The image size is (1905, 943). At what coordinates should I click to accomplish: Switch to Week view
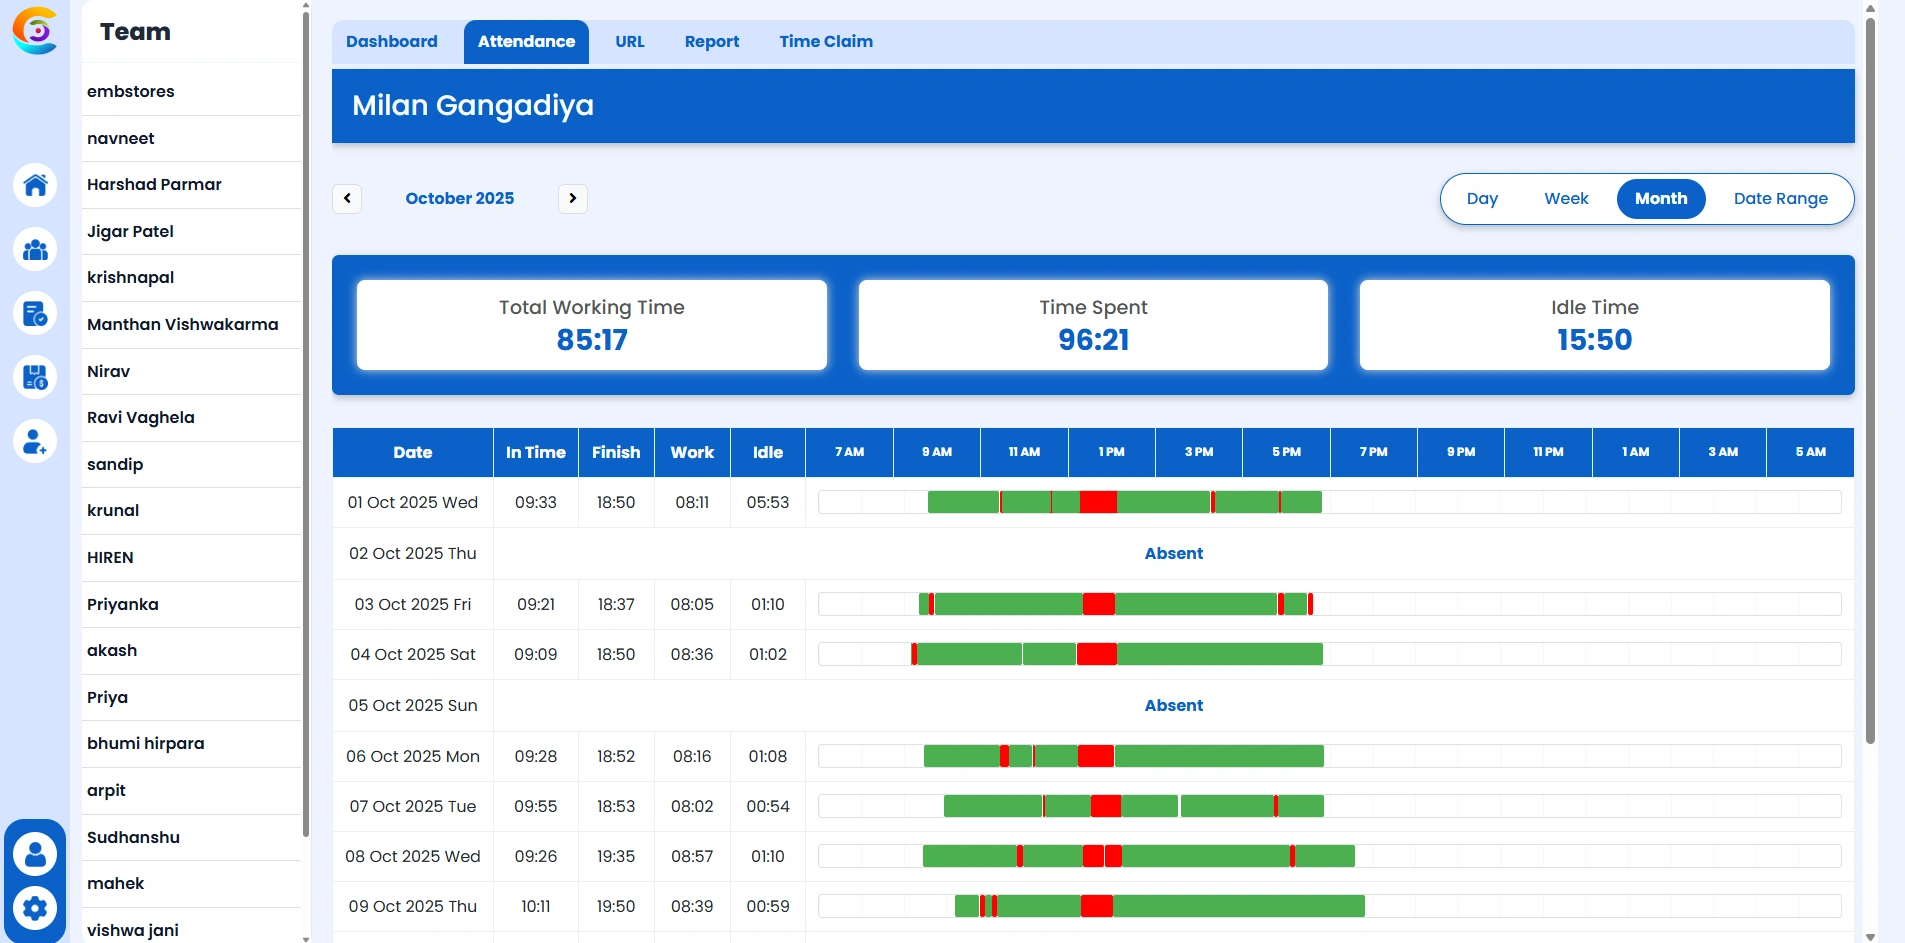click(1566, 199)
